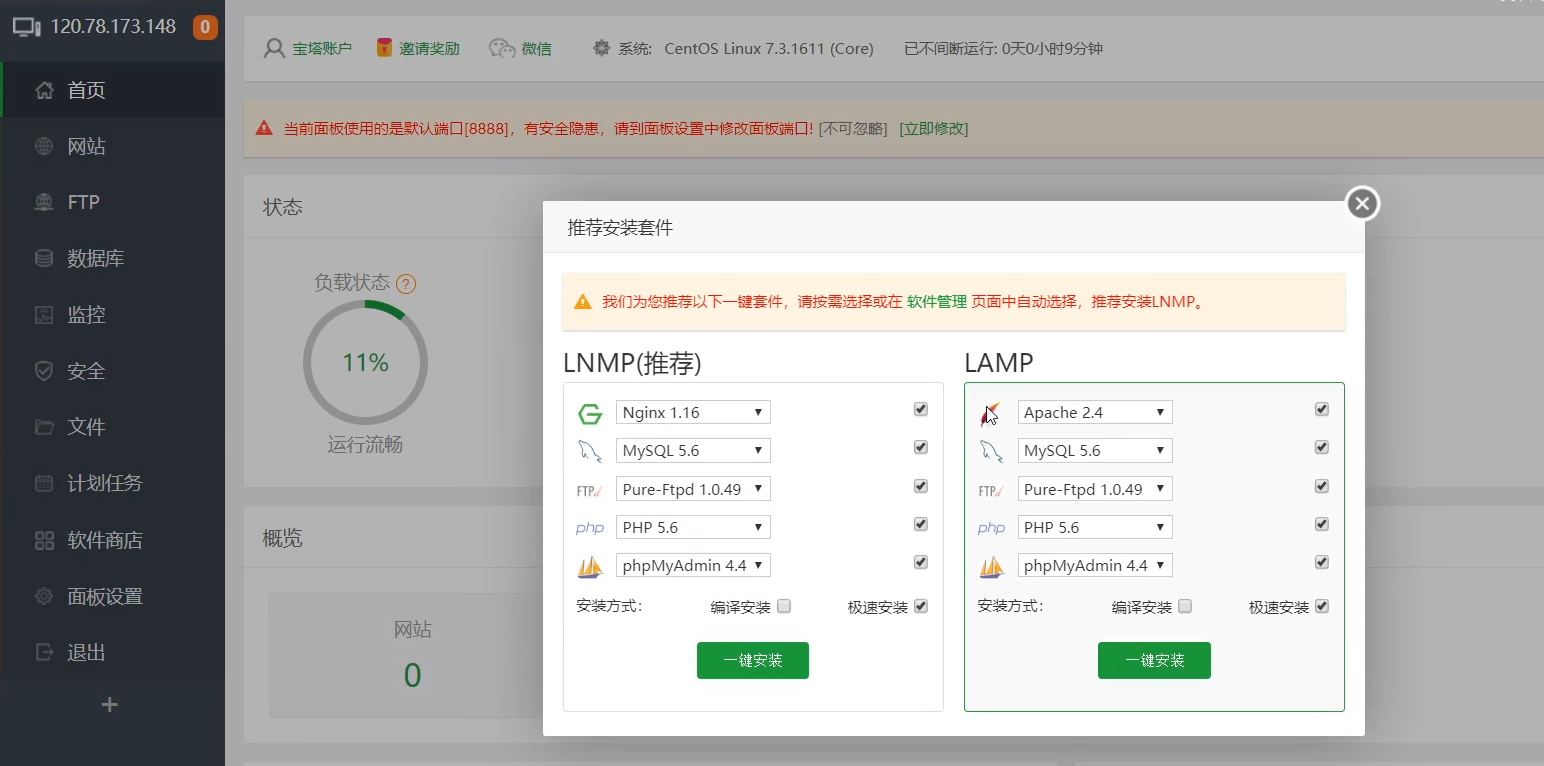The image size is (1544, 766).
Task: Uncheck MySQL 5.6 checkbox in LNMP
Action: (921, 447)
